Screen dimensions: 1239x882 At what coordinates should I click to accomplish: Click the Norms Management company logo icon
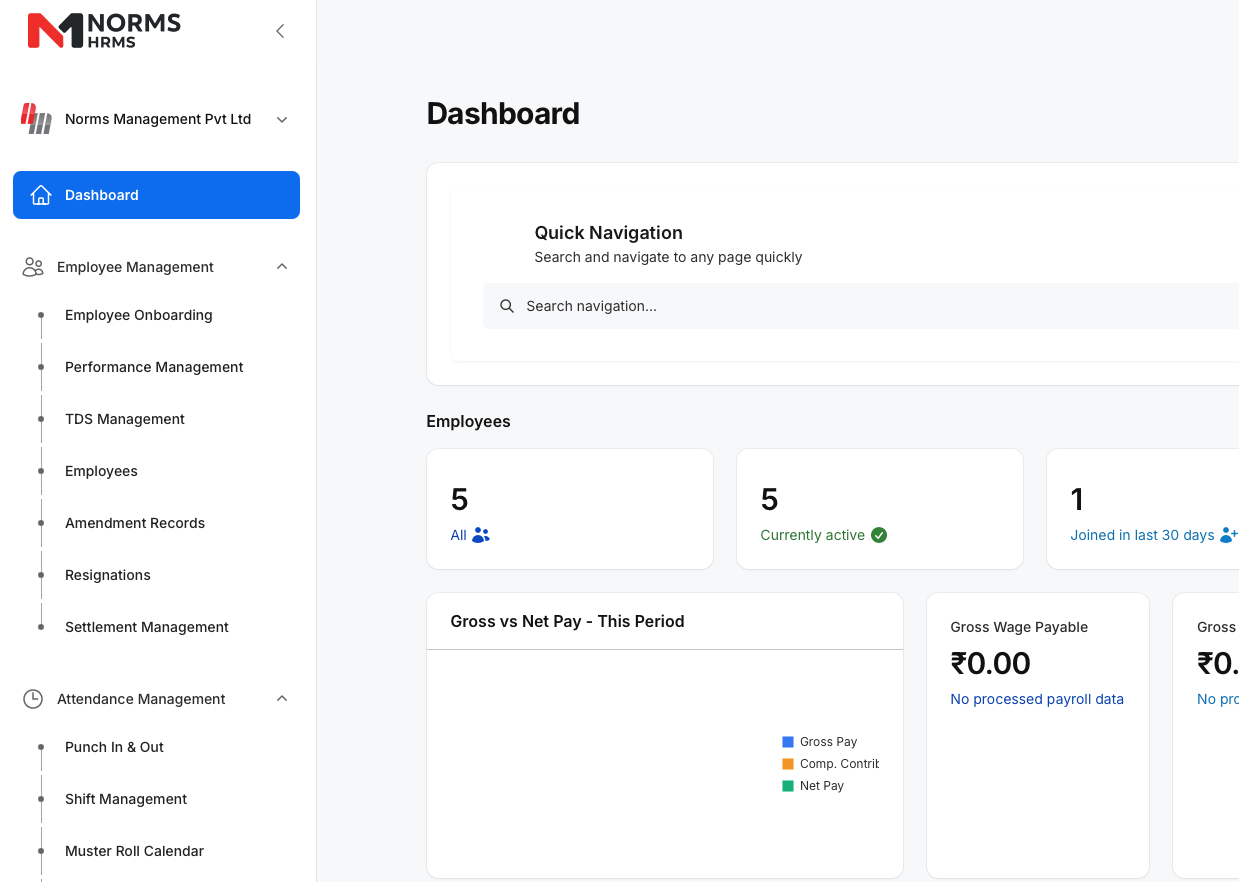tap(37, 119)
